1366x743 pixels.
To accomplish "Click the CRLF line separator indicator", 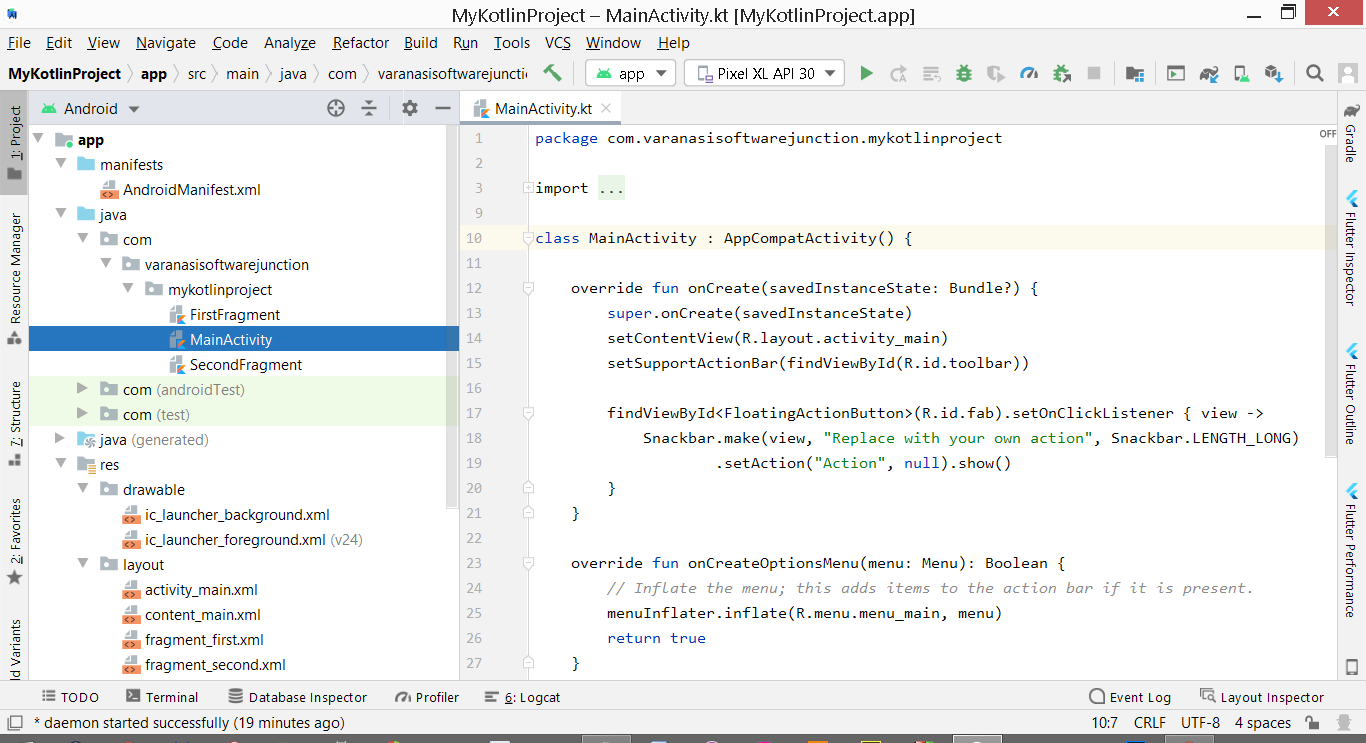I will click(1149, 722).
